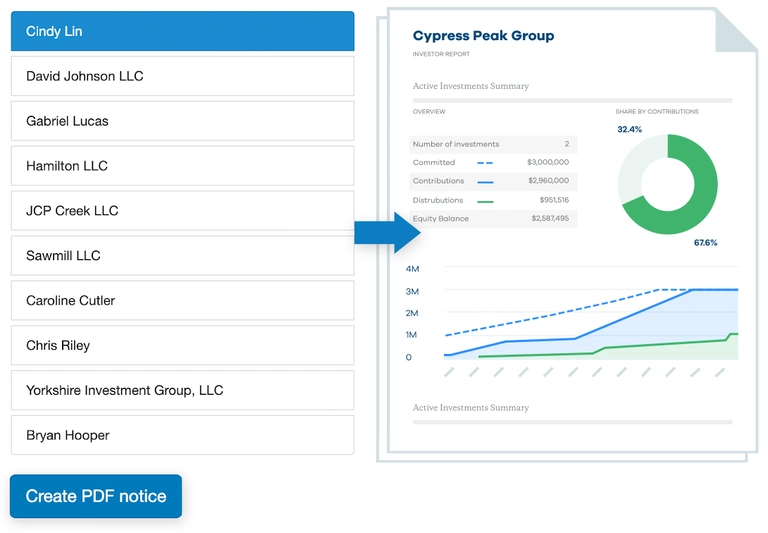Click the folded page corner of report
Image resolution: width=768 pixels, height=533 pixels.
point(735,34)
